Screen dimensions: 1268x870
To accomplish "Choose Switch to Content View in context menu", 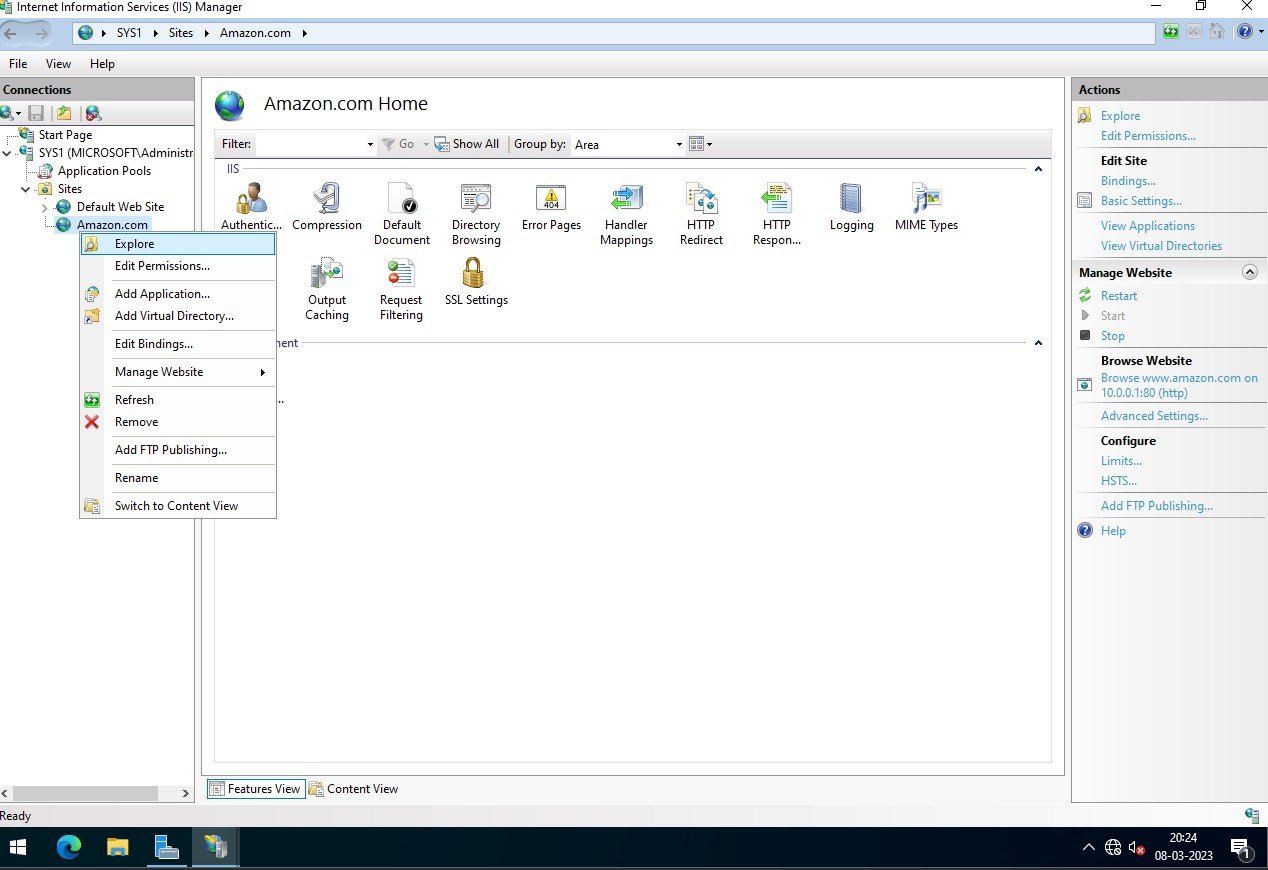I will pyautogui.click(x=178, y=506).
